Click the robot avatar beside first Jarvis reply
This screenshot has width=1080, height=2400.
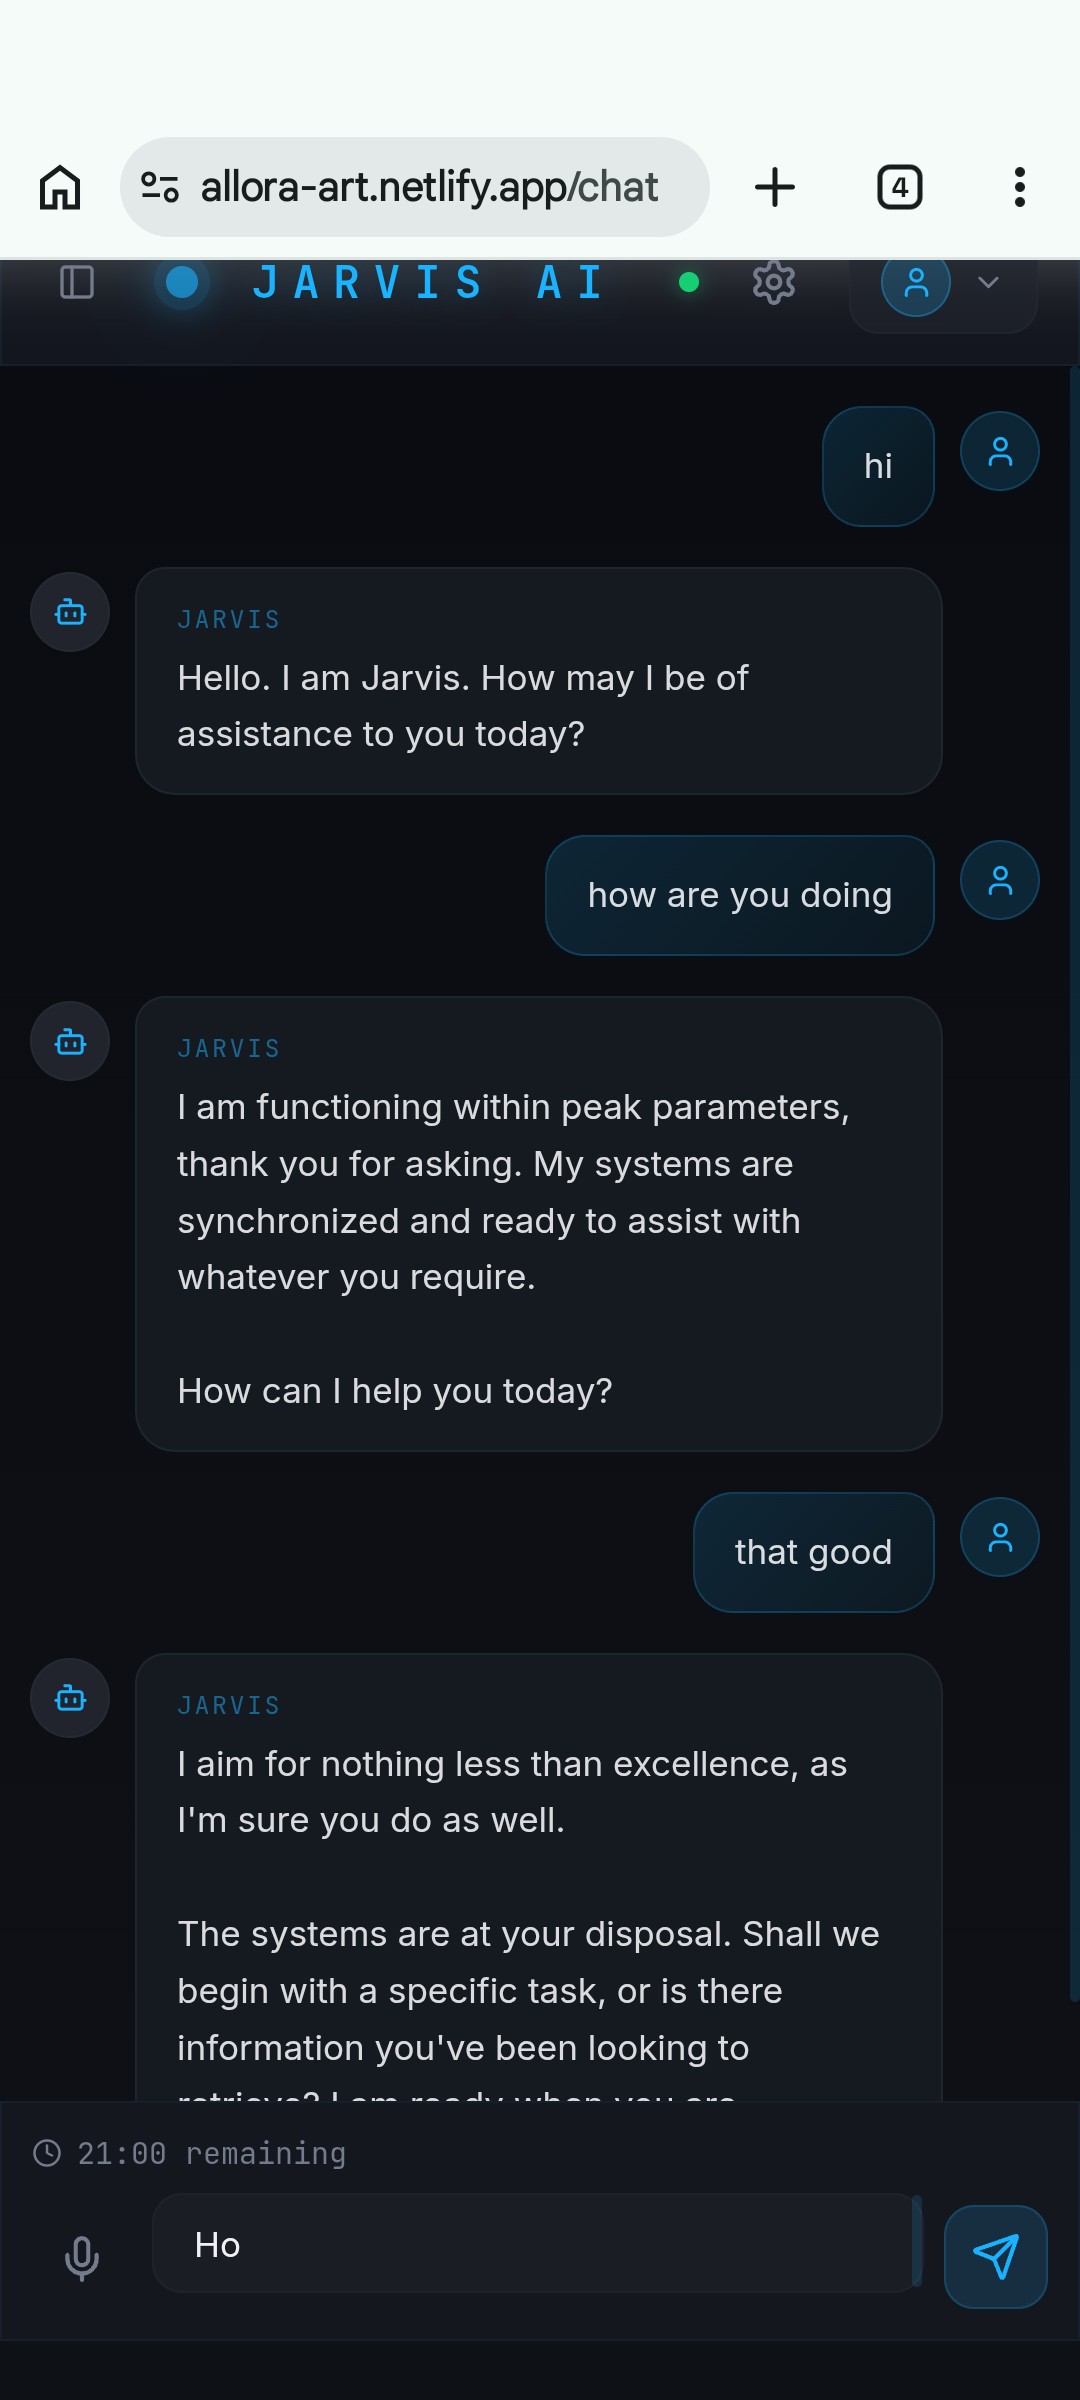pos(70,612)
